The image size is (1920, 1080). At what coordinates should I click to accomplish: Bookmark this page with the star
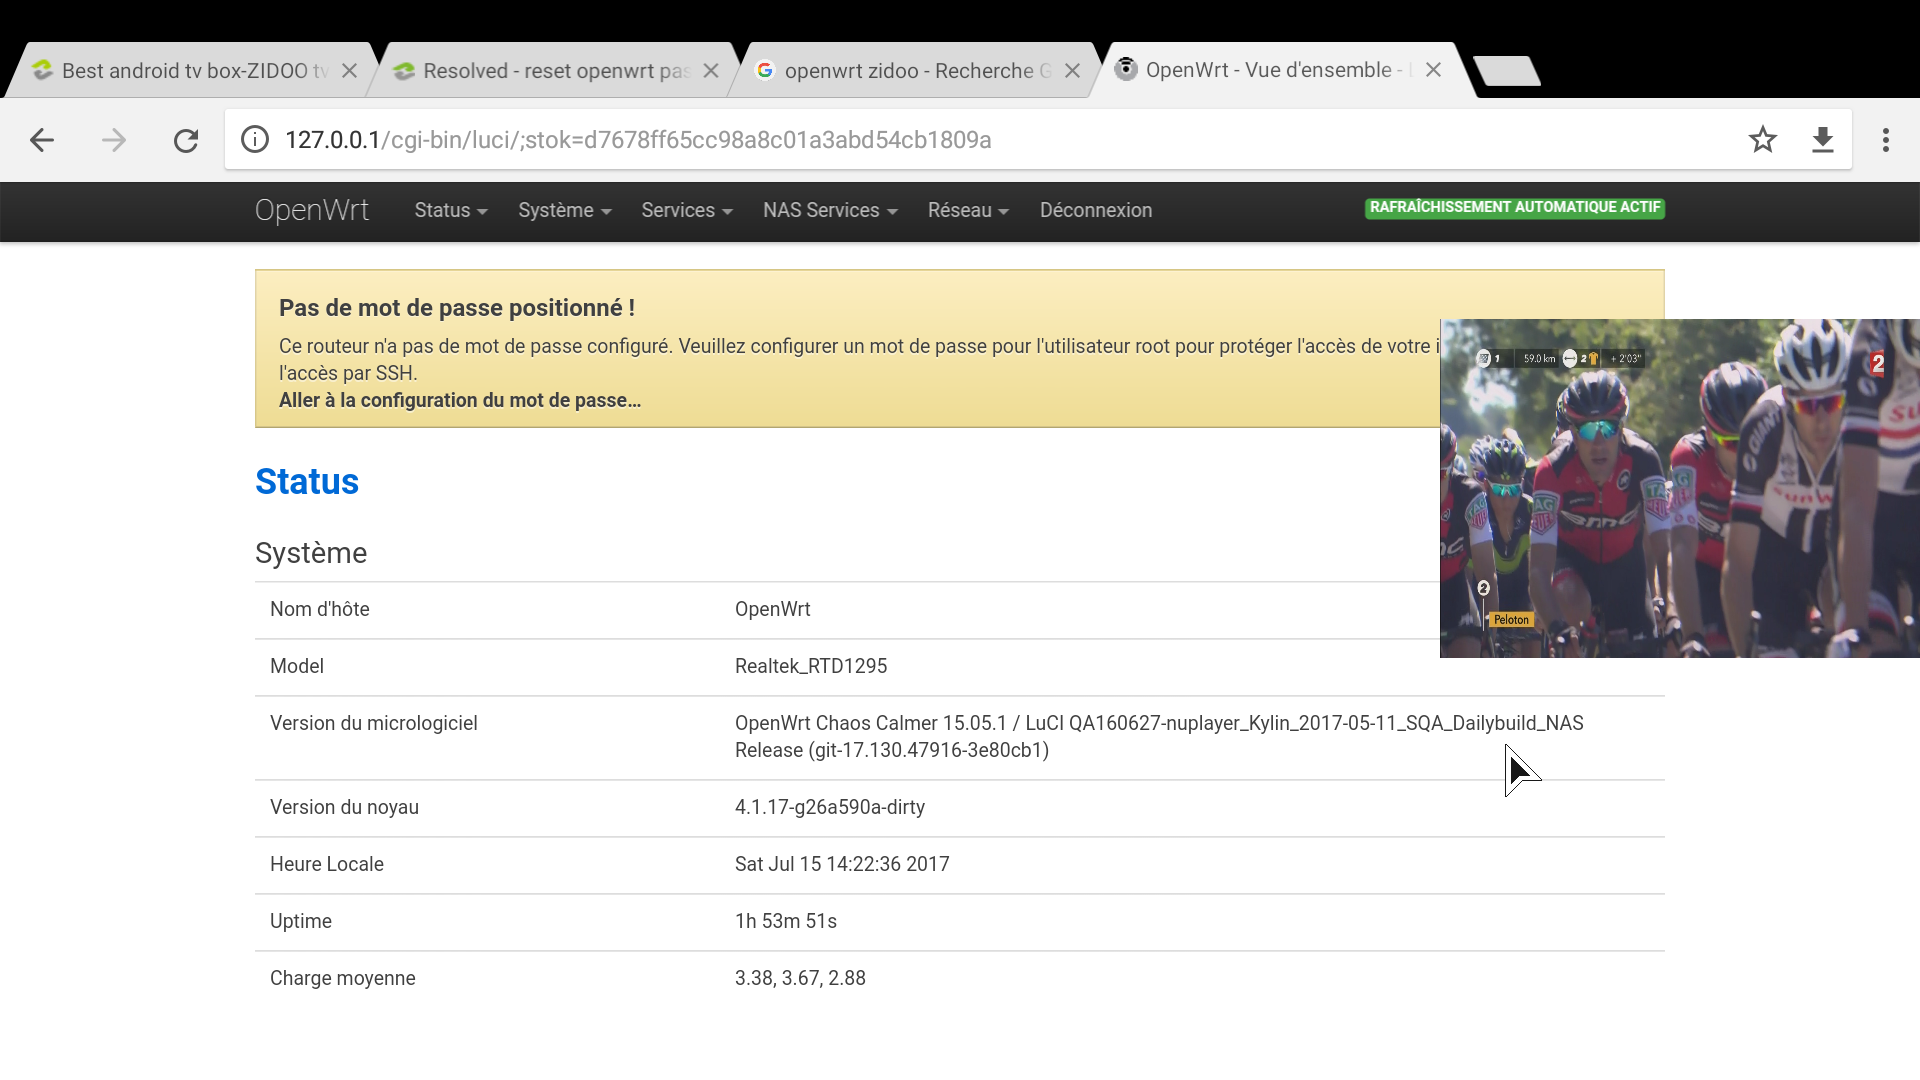point(1762,140)
